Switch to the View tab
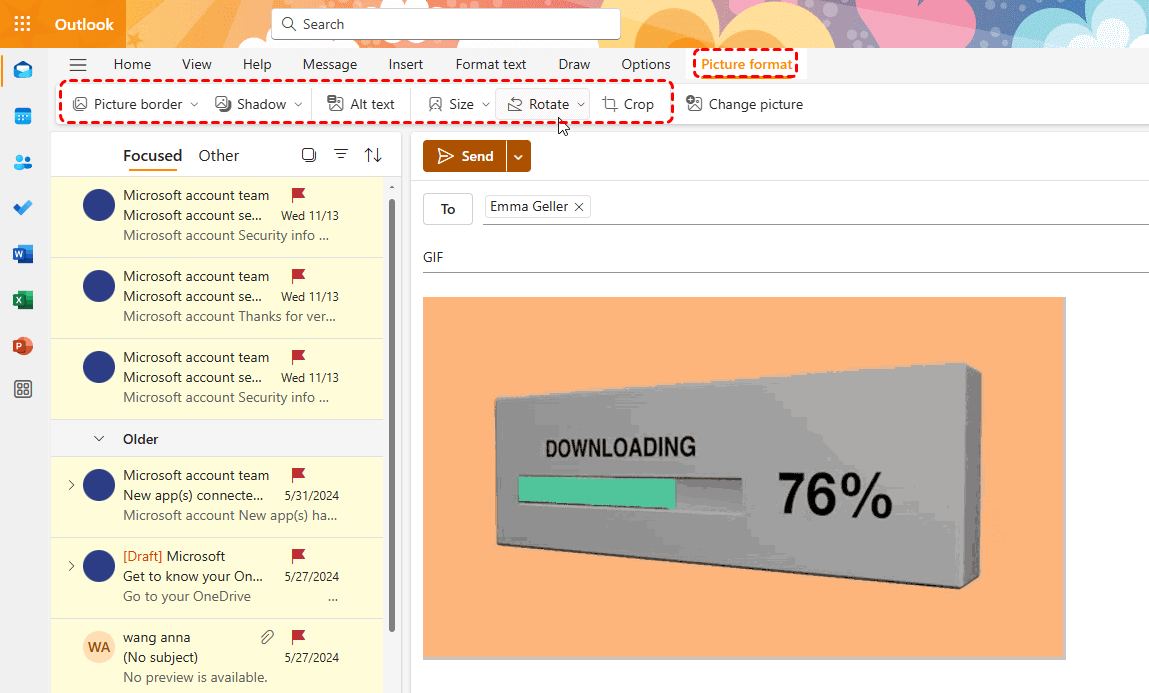1149x693 pixels. click(x=196, y=64)
